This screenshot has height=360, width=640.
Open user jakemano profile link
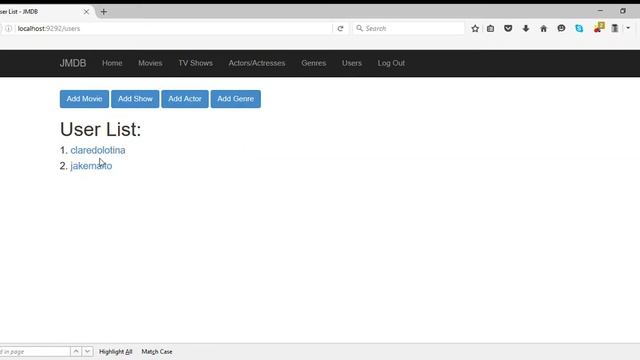click(x=91, y=166)
